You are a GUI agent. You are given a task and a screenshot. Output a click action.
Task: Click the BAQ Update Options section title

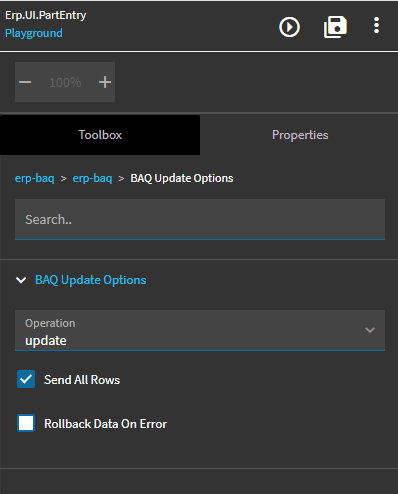coord(91,280)
